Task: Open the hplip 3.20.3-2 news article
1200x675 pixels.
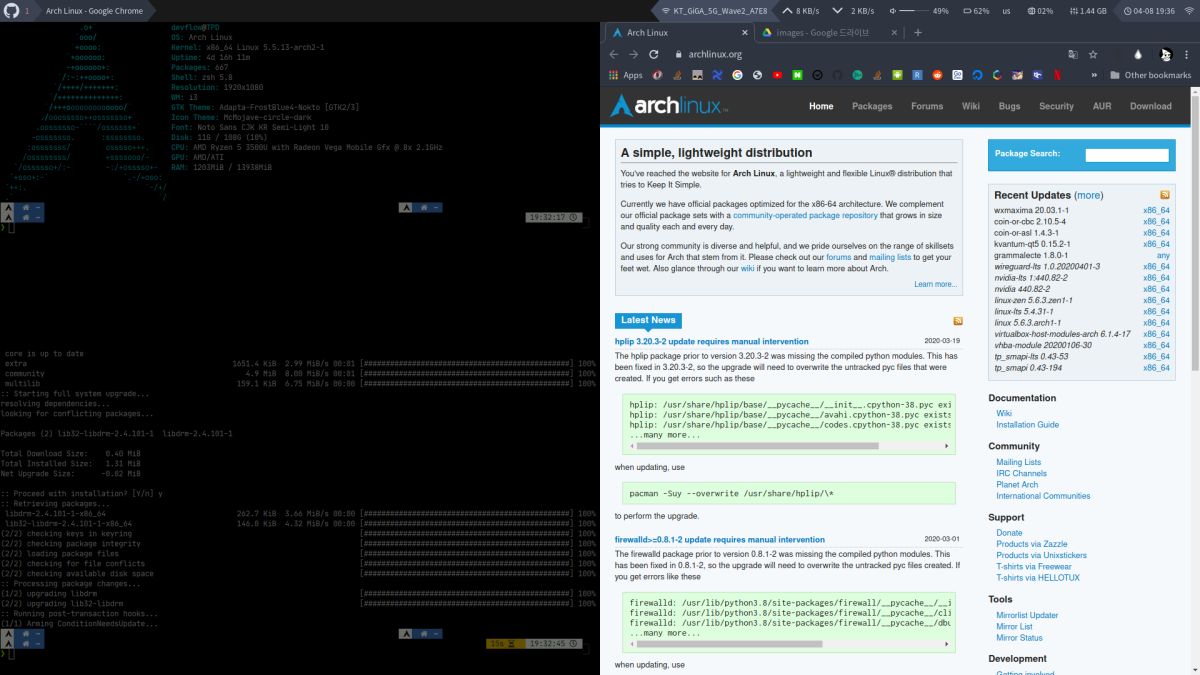Action: [712, 341]
